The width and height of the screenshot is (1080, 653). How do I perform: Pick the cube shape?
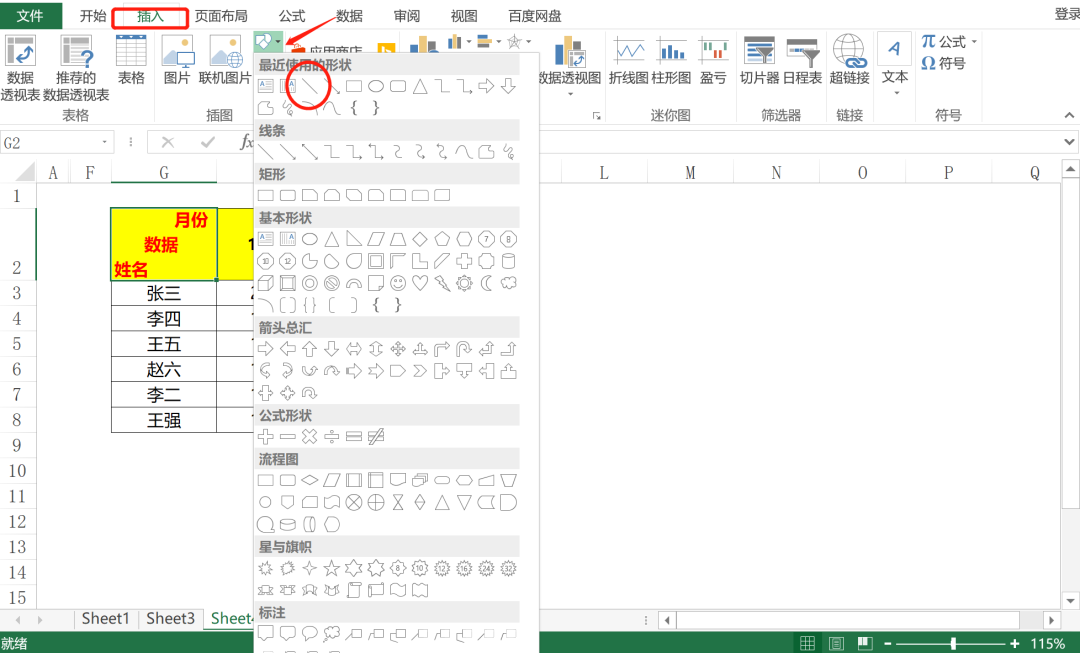click(x=266, y=283)
